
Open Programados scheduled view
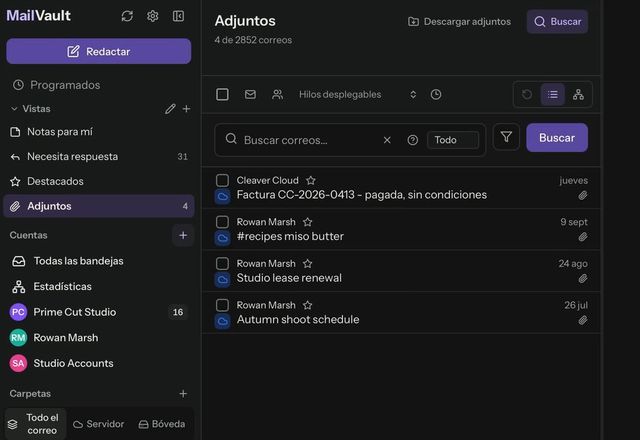point(56,85)
